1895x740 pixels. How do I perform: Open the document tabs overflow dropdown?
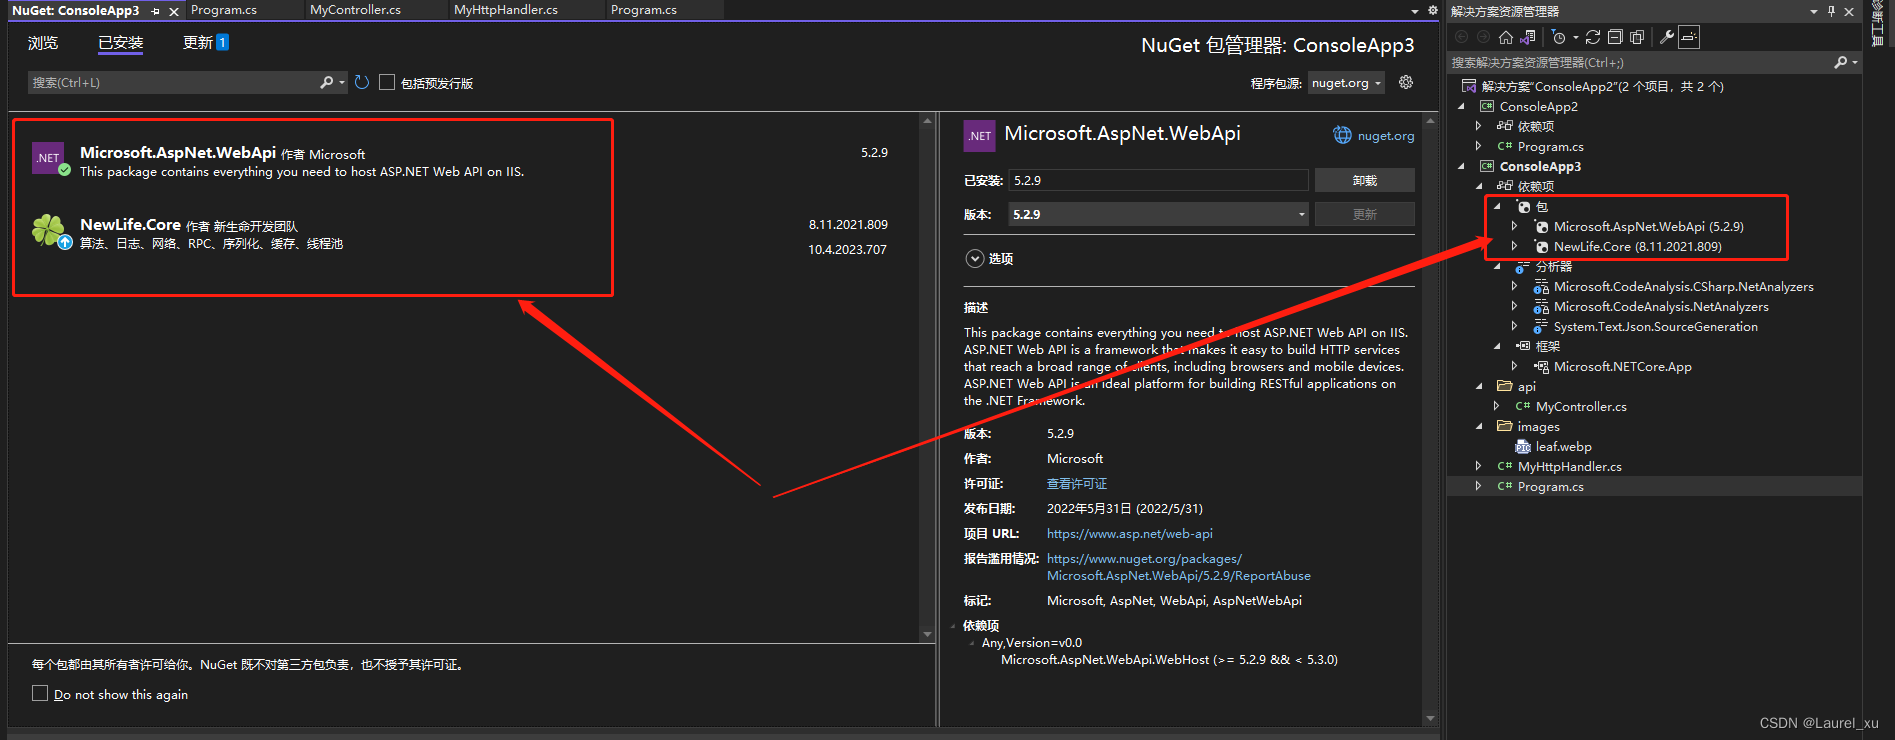[x=1414, y=11]
